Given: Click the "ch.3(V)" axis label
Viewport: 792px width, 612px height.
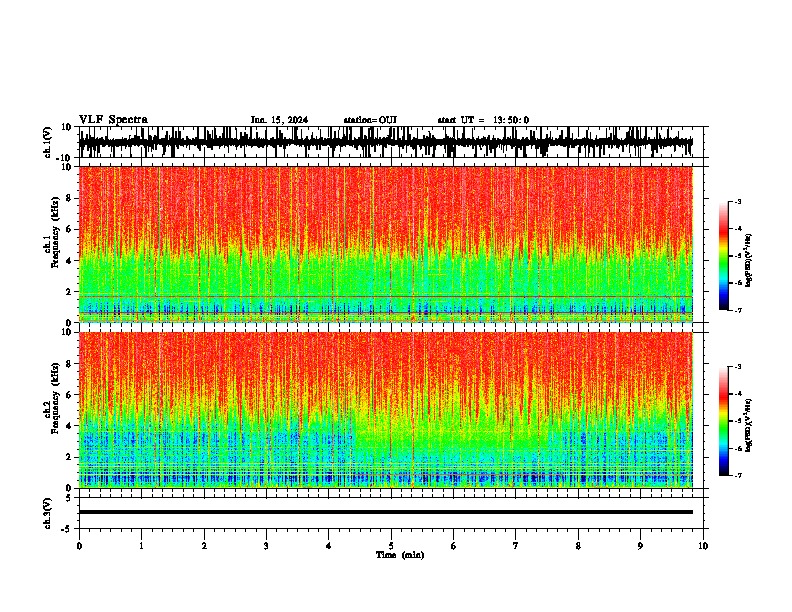Looking at the screenshot, I should click(48, 513).
